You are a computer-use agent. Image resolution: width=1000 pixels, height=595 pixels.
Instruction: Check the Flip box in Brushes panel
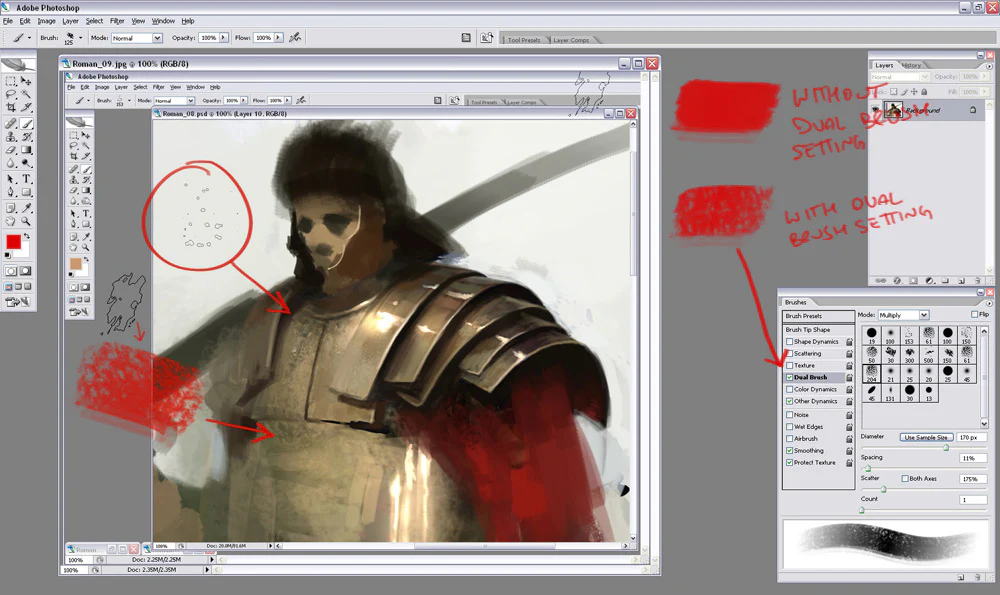point(974,314)
